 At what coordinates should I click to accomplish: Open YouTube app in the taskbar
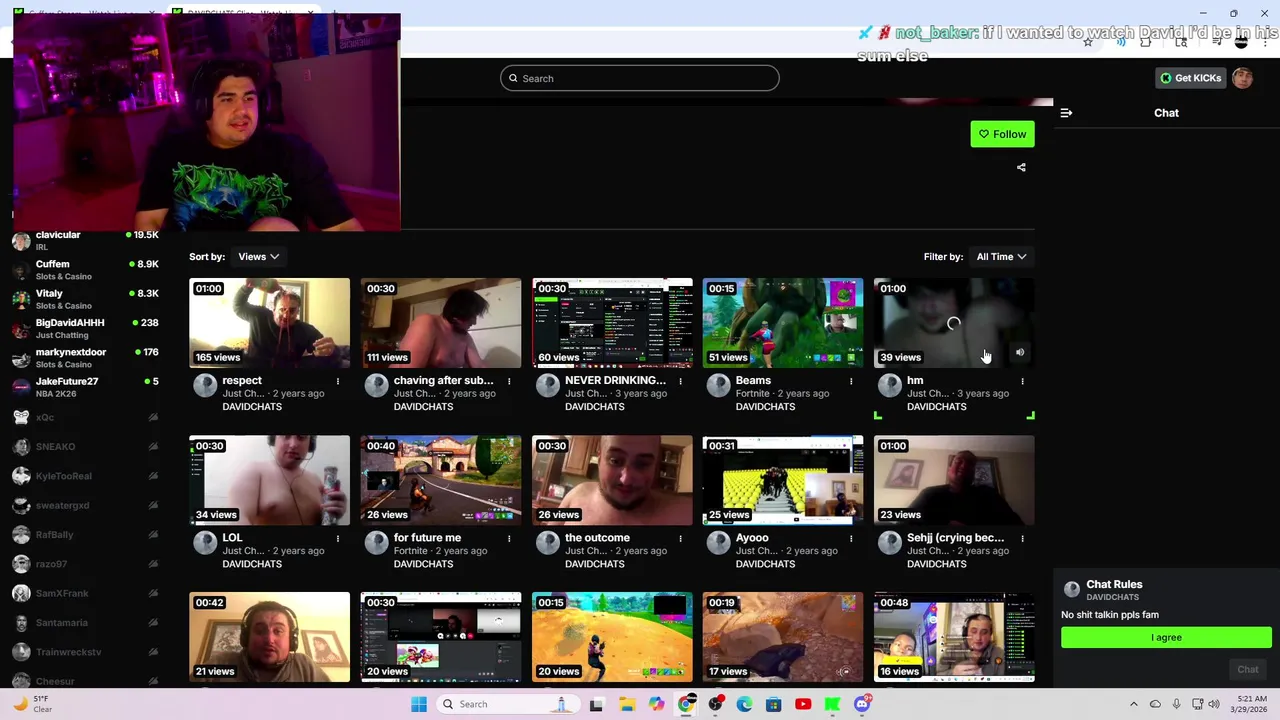(802, 704)
